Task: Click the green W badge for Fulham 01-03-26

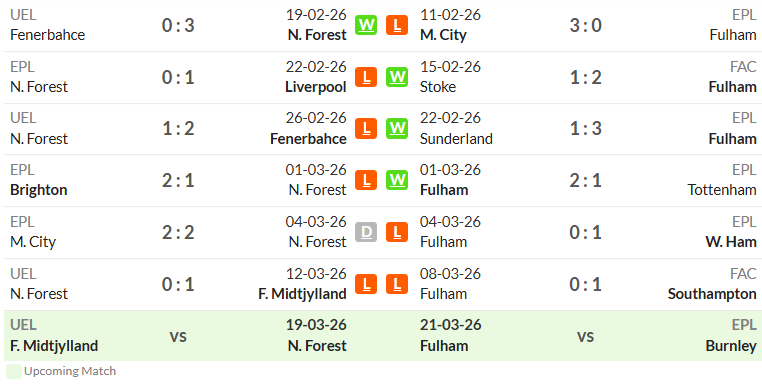Action: pyautogui.click(x=397, y=180)
